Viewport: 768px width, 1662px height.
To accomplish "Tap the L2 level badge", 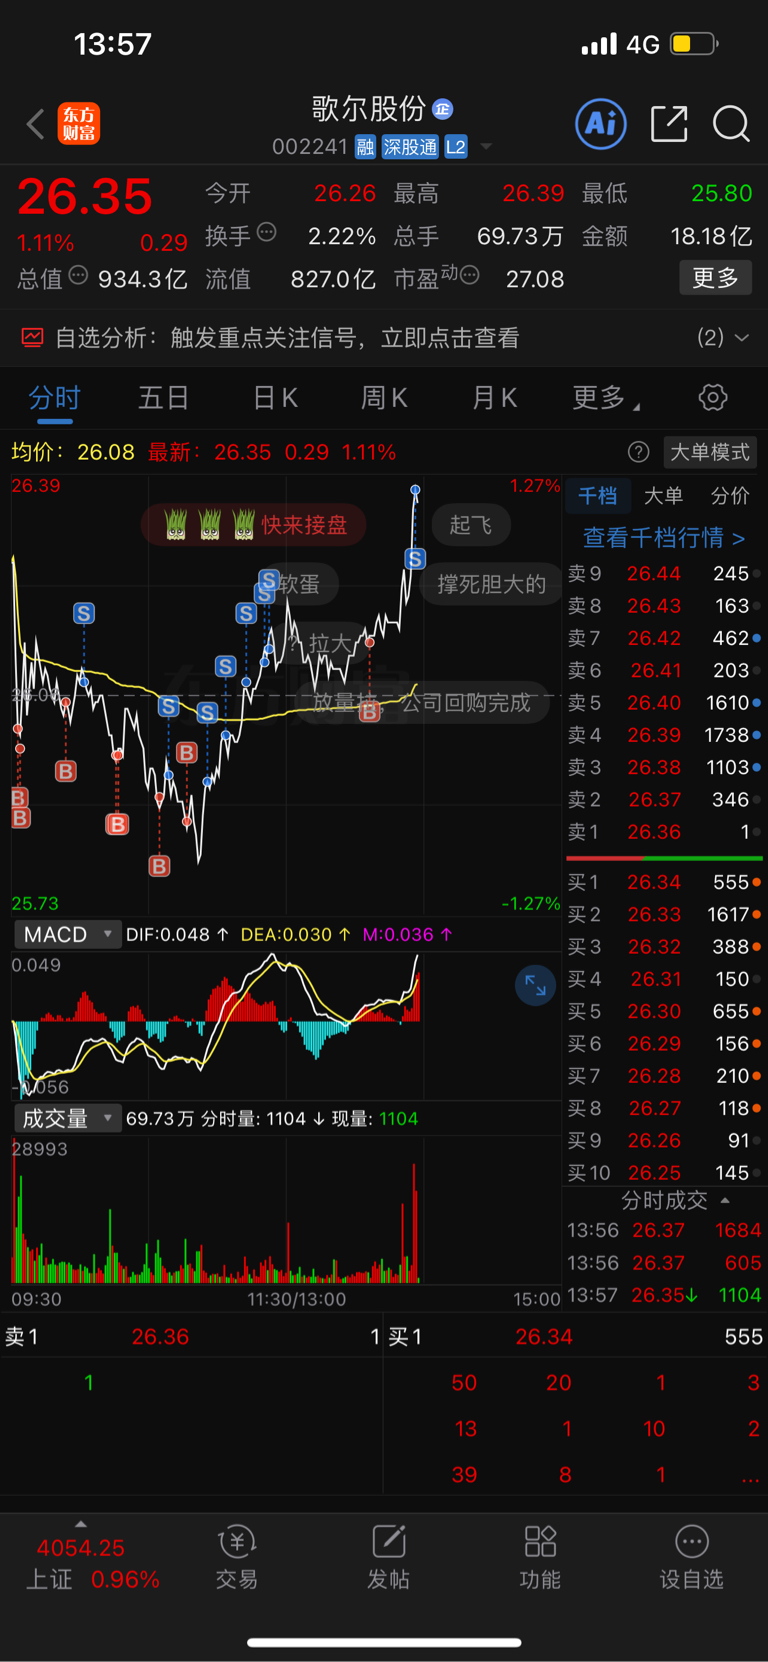I will [456, 147].
